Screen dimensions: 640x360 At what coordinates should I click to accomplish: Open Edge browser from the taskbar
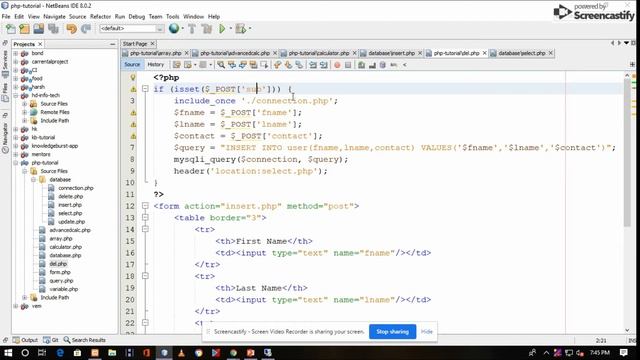pos(60,353)
